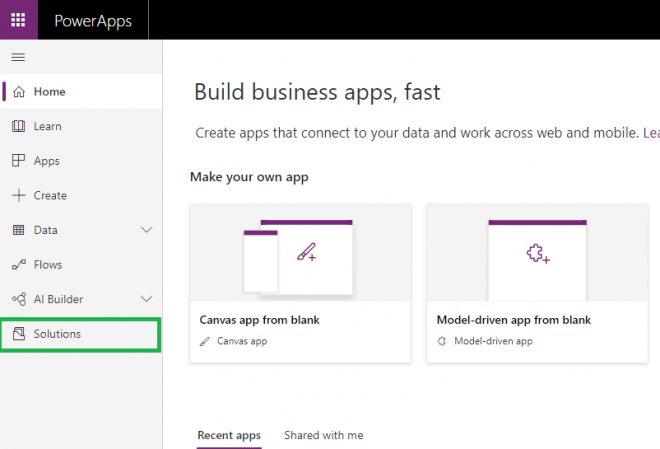660x449 pixels.
Task: Click the canvas app preview thumbnail
Action: pyautogui.click(x=299, y=256)
